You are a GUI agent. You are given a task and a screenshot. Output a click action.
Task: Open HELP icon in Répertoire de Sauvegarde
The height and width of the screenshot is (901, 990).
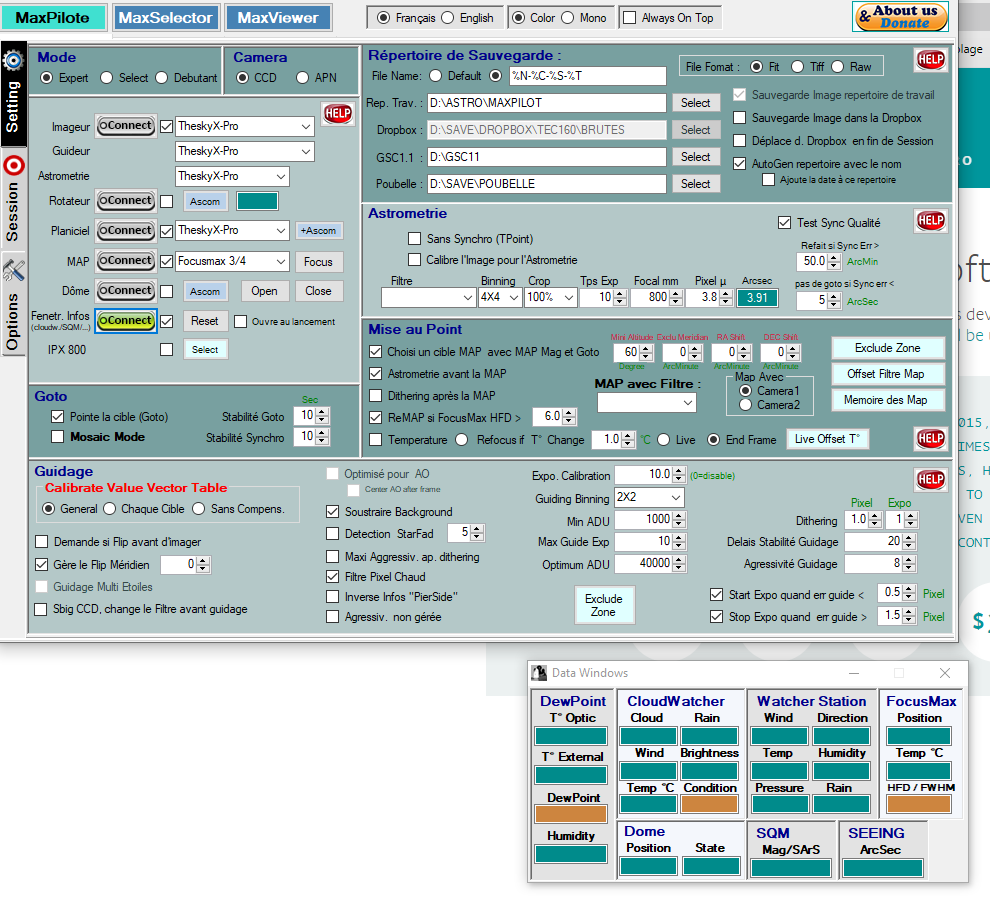point(931,60)
